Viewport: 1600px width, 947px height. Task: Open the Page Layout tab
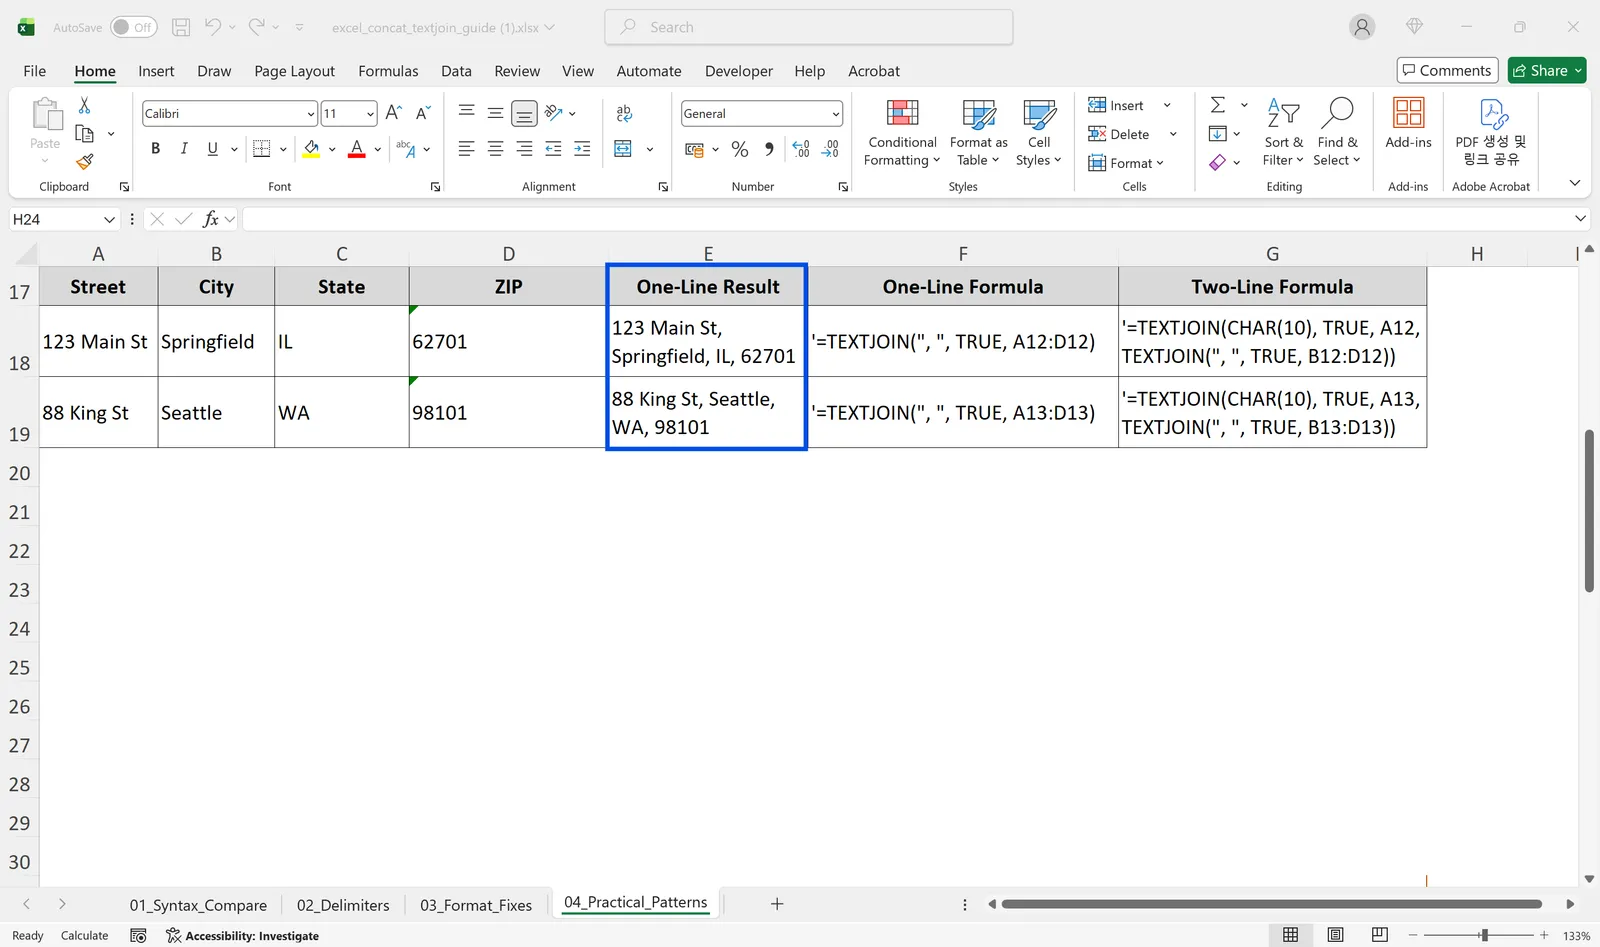294,71
